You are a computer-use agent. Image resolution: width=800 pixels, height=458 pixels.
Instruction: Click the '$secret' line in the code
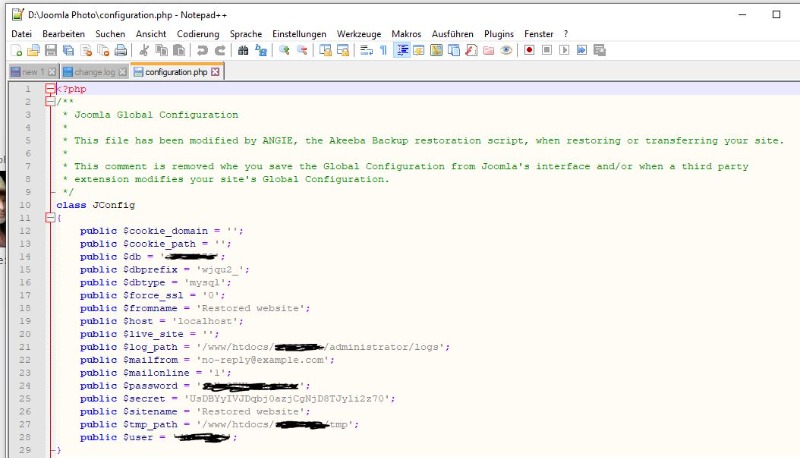[237, 399]
